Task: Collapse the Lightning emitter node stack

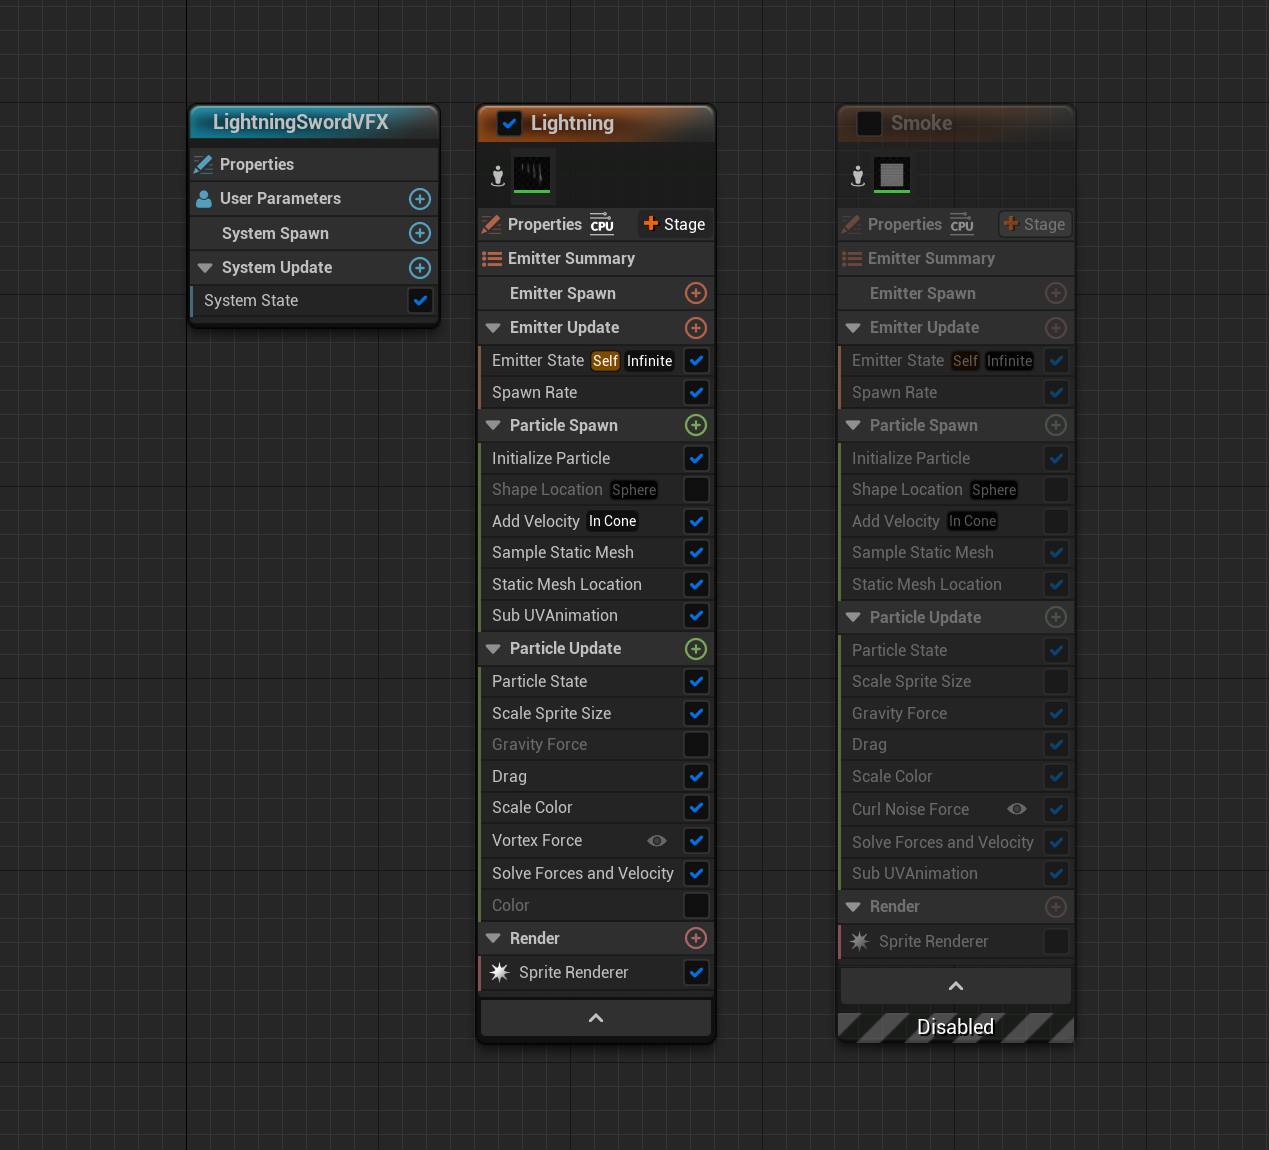Action: point(596,1018)
